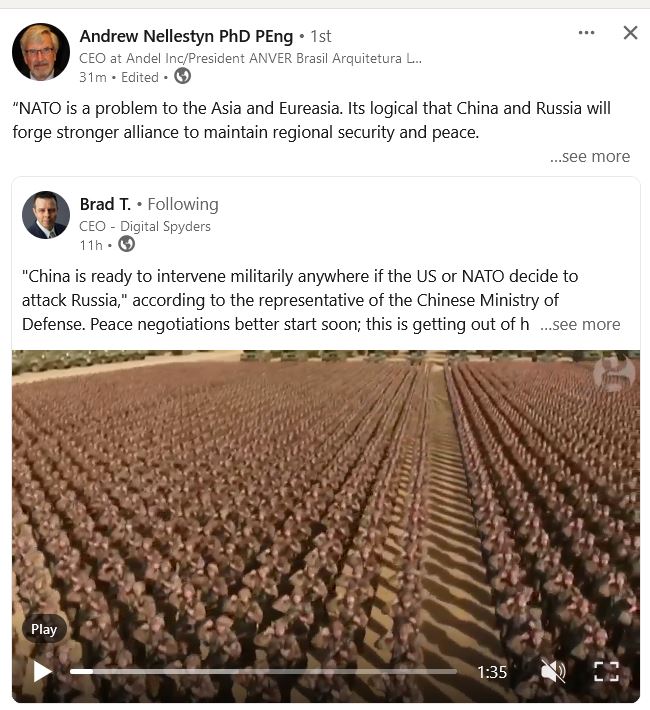This screenshot has width=650, height=710.
Task: Start the video with the play triangle
Action: point(42,671)
